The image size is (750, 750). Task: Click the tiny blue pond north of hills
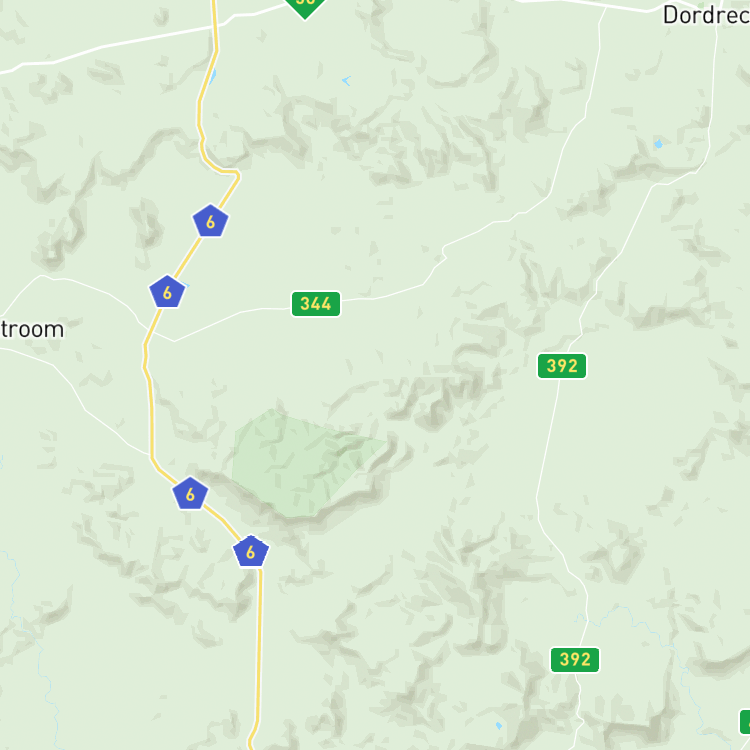click(347, 81)
